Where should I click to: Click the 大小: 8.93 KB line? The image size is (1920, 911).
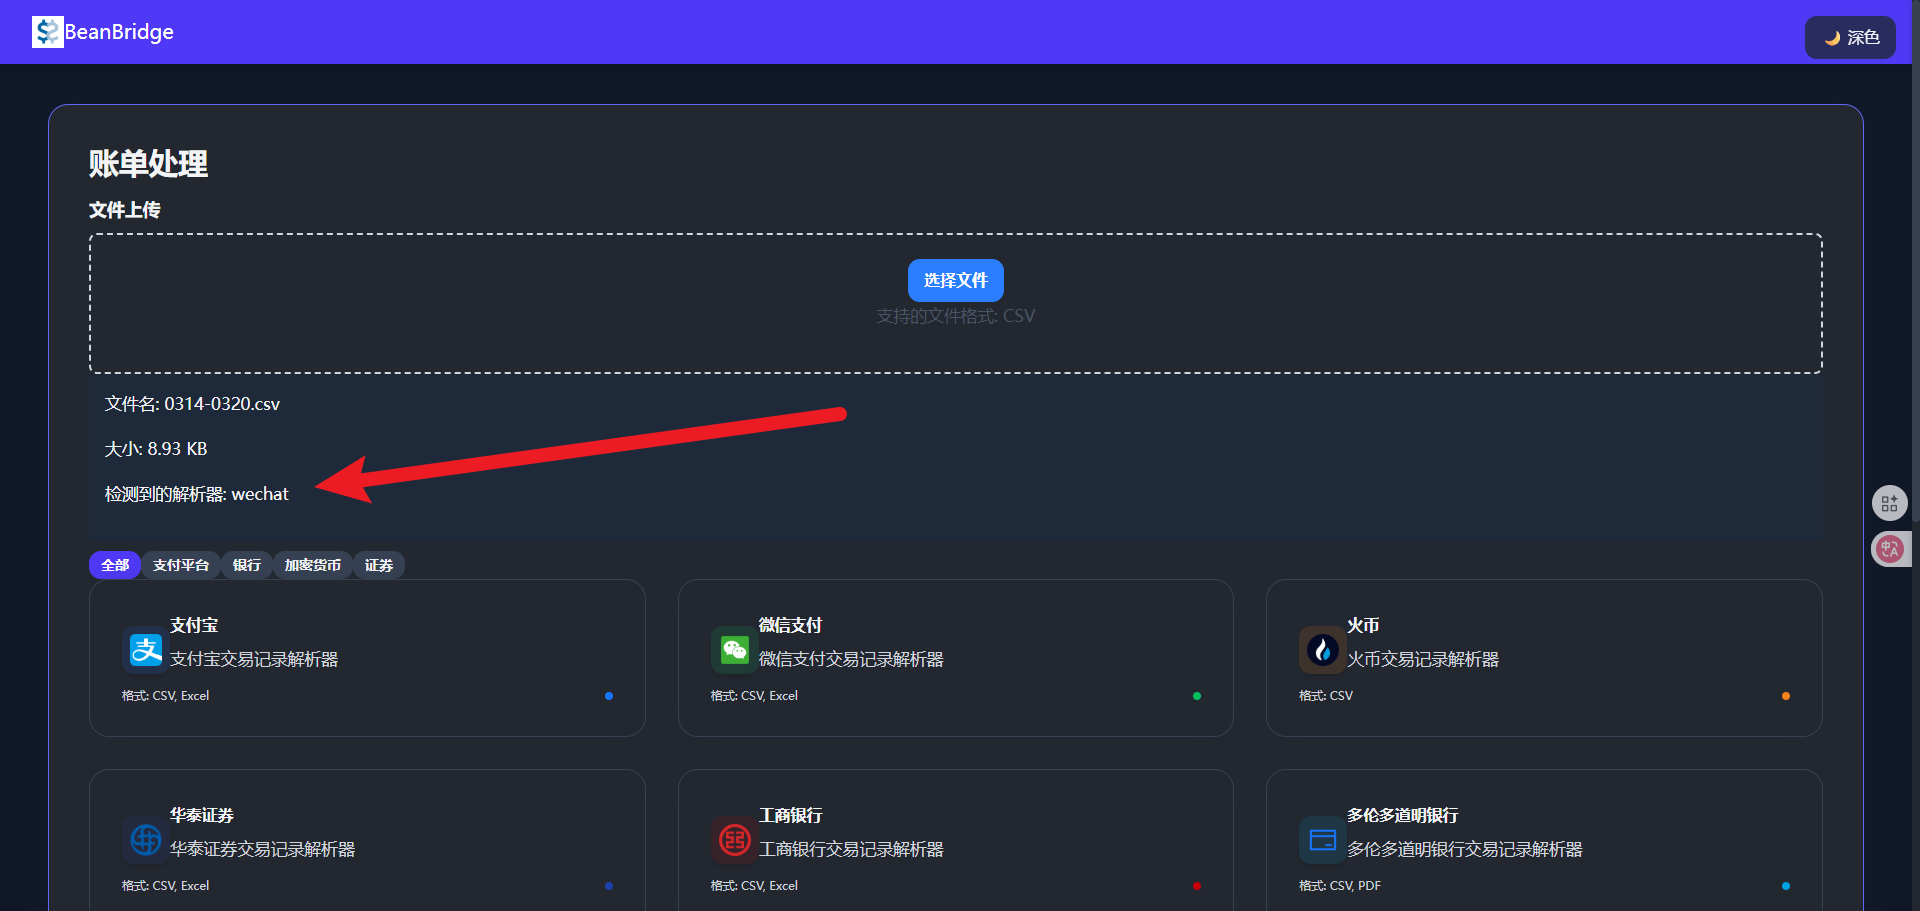pos(156,449)
